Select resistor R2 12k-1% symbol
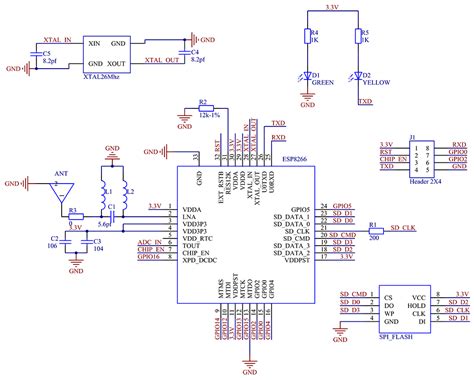 pyautogui.click(x=206, y=108)
